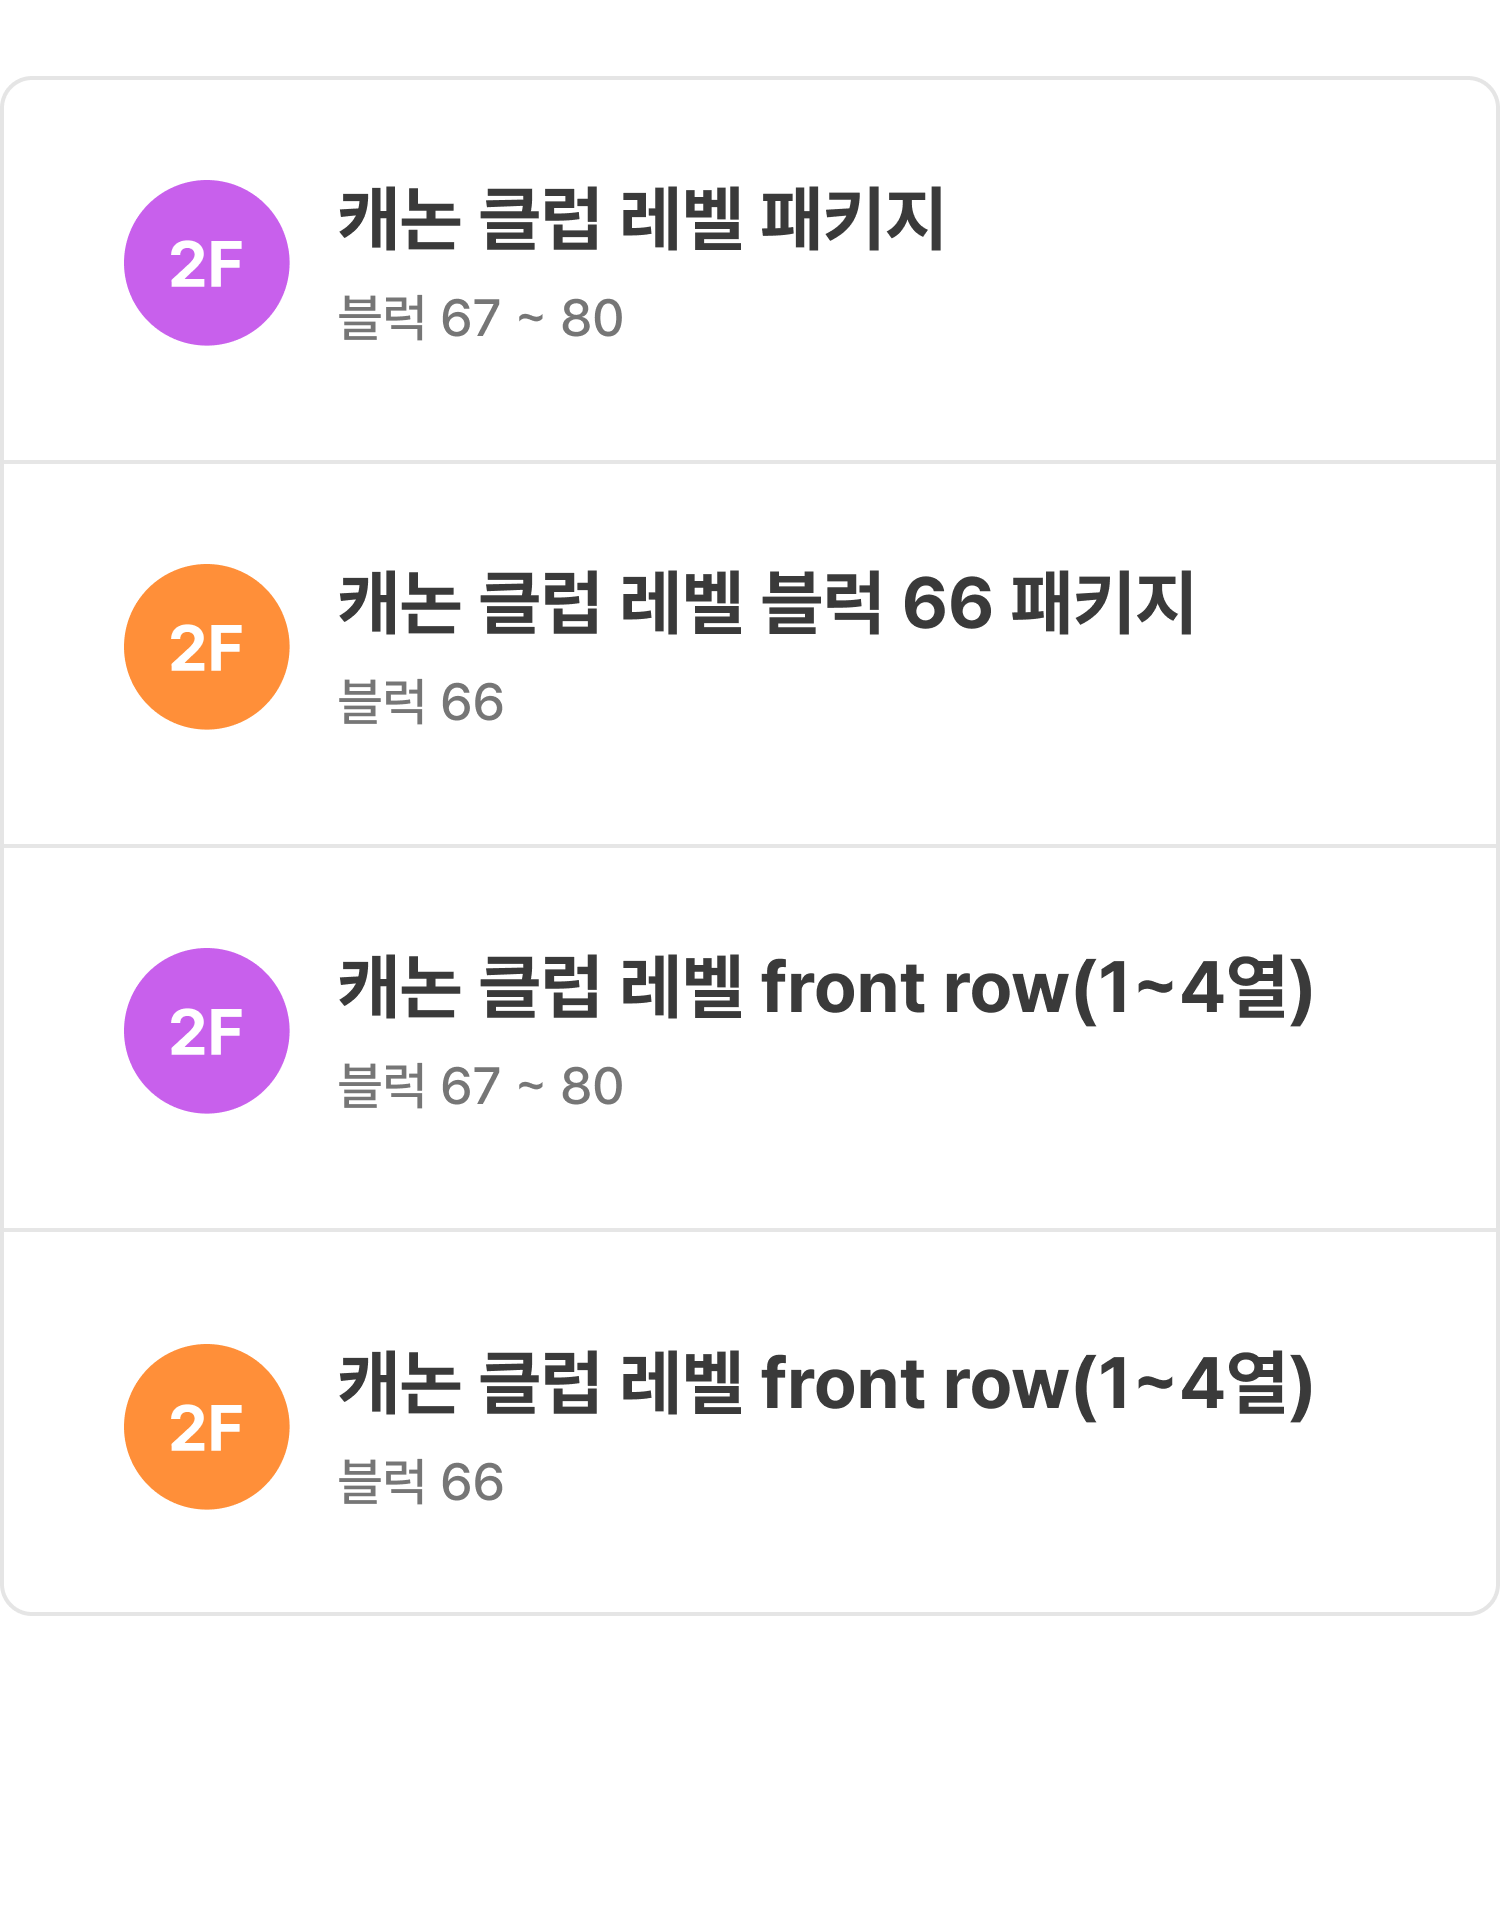Click purple 2F badge beside the front row title
Viewport: 1500px width, 1916px height.
pos(207,1031)
